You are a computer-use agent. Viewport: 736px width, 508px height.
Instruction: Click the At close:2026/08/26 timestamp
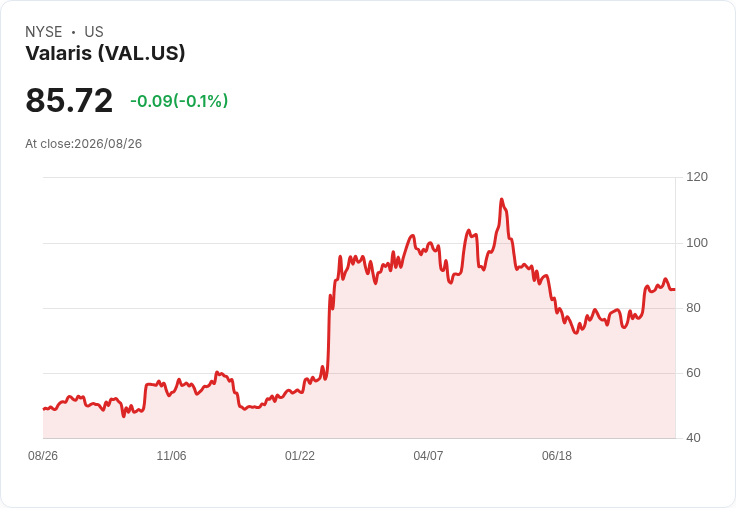click(84, 144)
